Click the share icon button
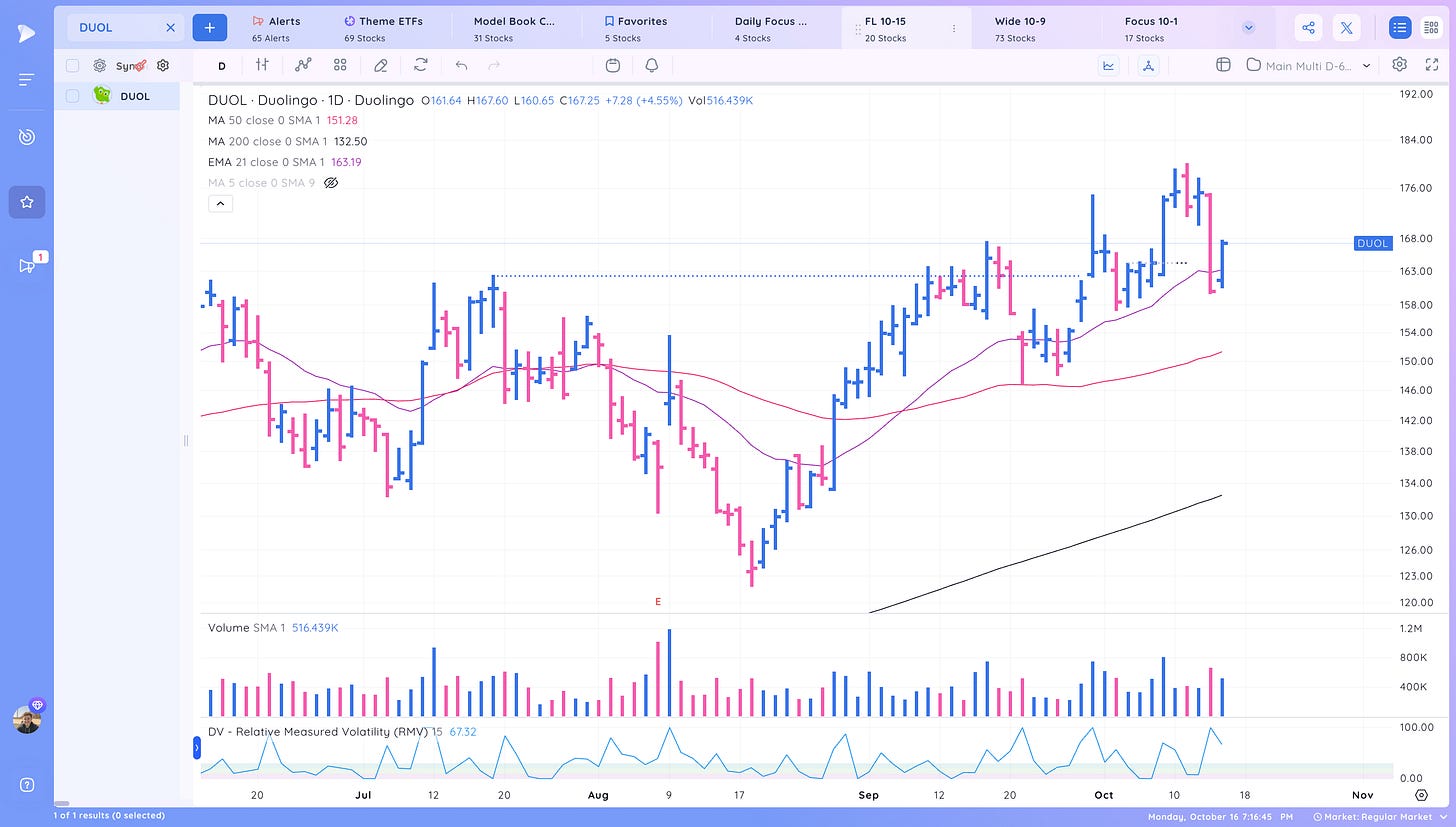Viewport: 1456px width, 827px height. point(1309,28)
